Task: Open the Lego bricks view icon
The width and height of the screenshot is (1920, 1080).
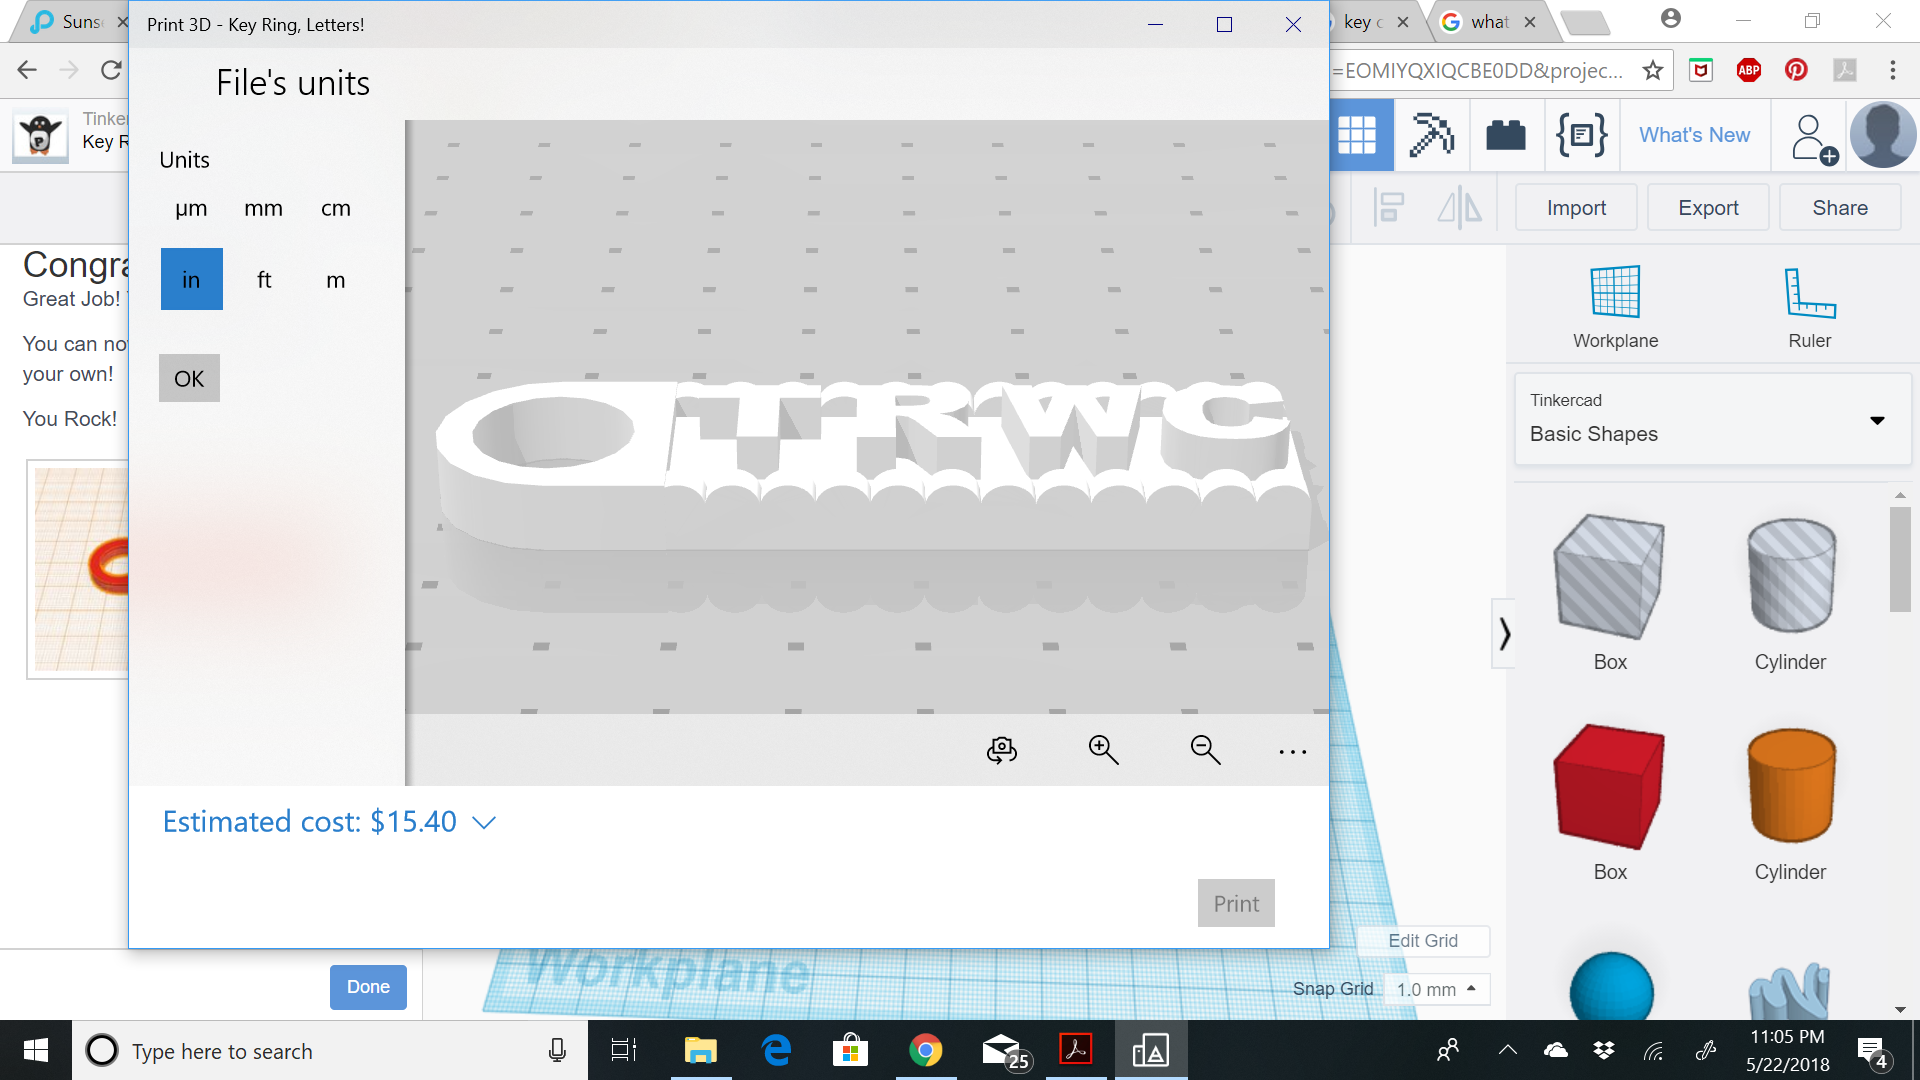Action: tap(1505, 135)
